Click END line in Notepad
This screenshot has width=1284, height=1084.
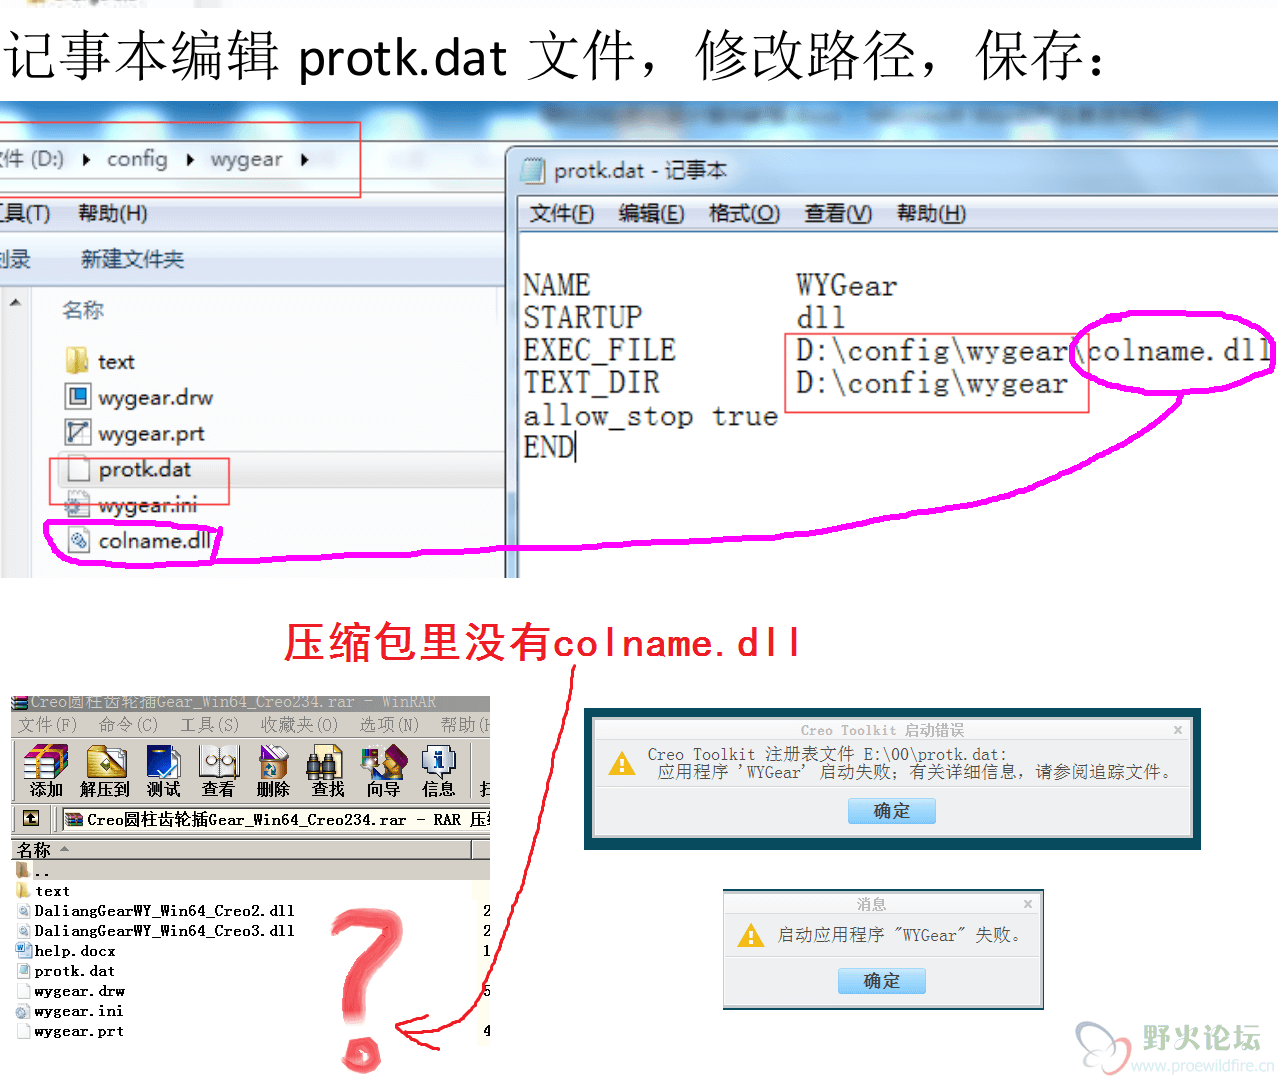pyautogui.click(x=548, y=448)
